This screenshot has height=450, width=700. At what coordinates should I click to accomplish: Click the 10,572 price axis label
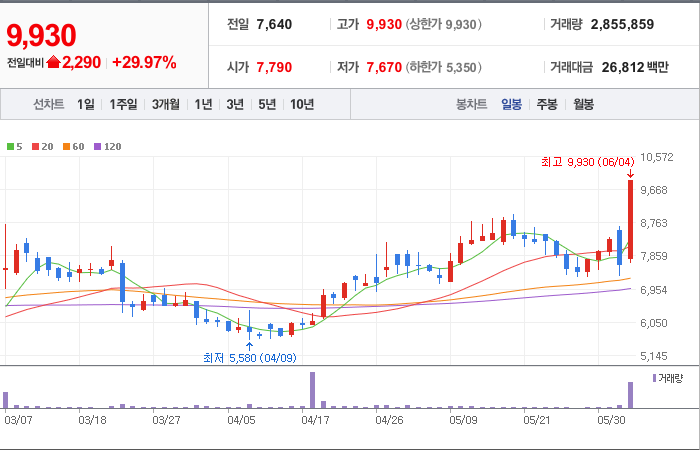click(x=657, y=157)
